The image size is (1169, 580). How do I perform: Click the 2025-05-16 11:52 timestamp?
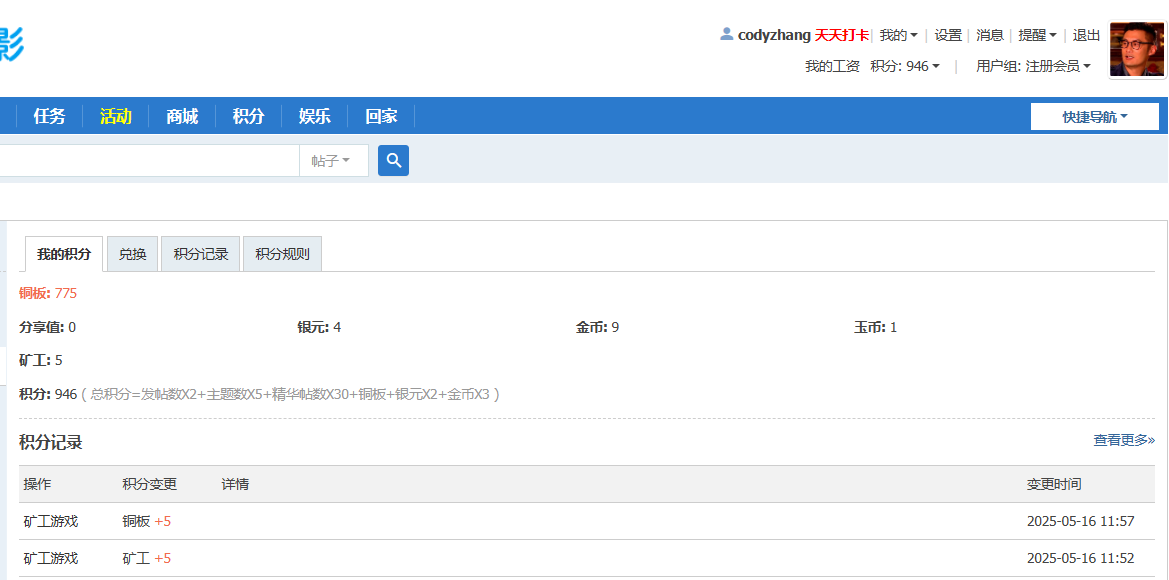[x=1080, y=558]
